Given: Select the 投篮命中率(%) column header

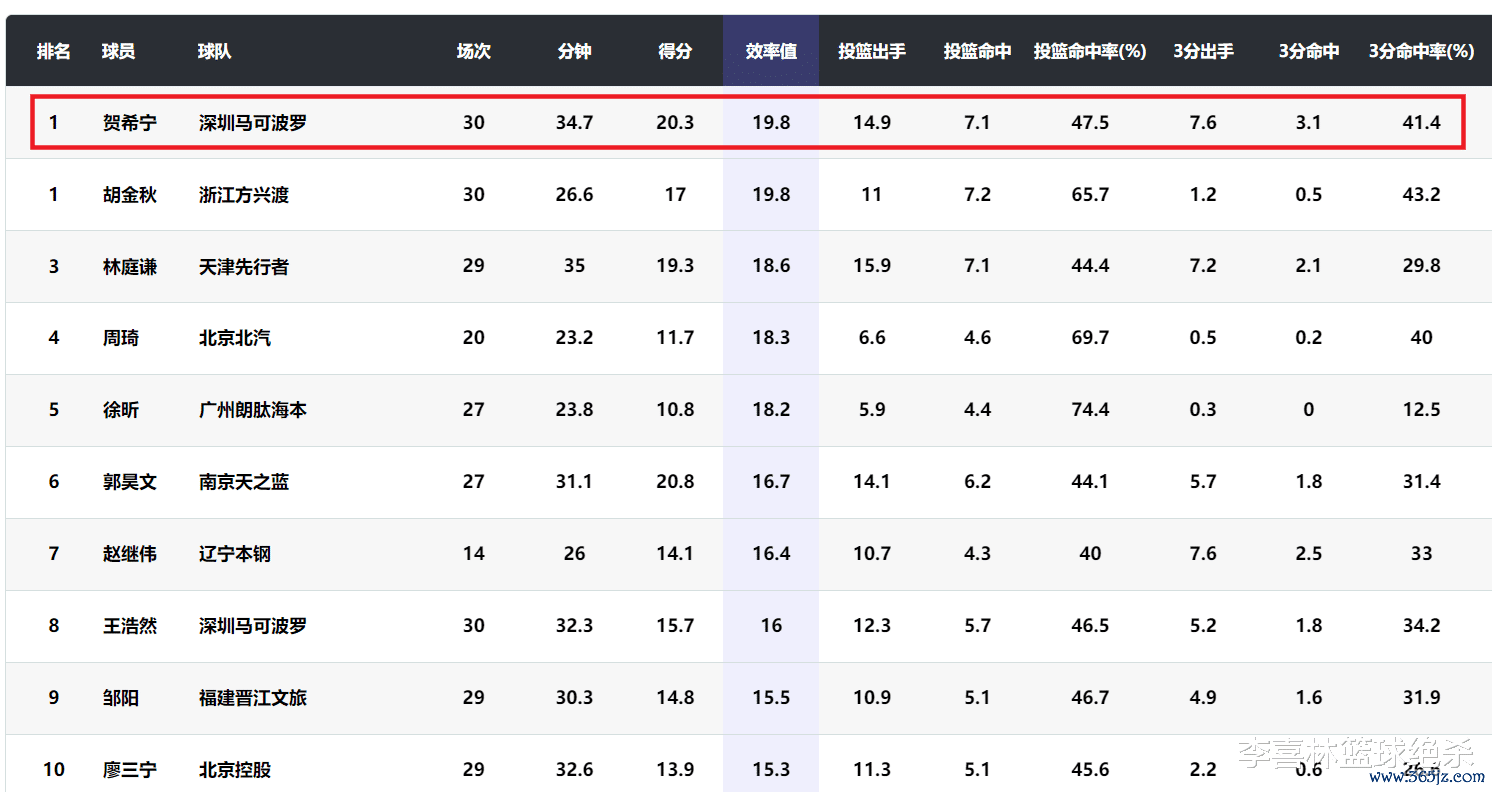Looking at the screenshot, I should click(1090, 51).
